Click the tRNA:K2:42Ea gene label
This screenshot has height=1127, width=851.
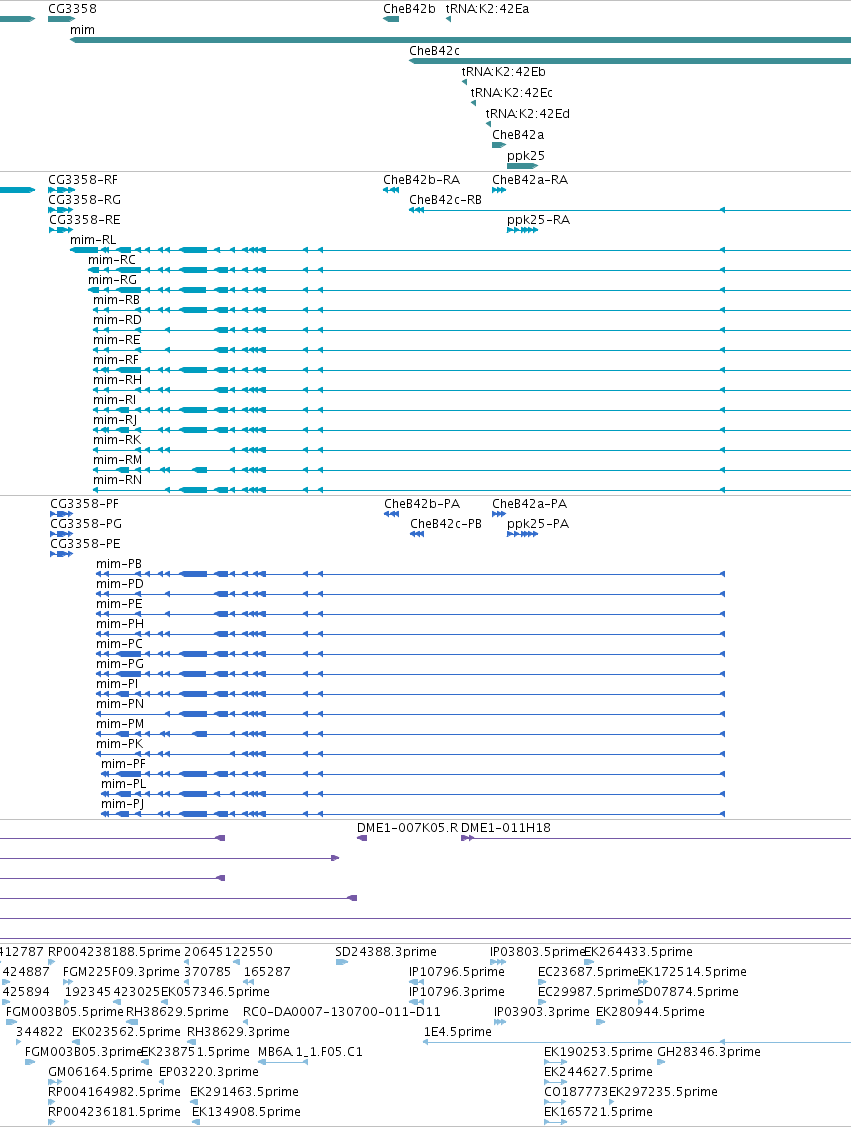click(x=487, y=9)
